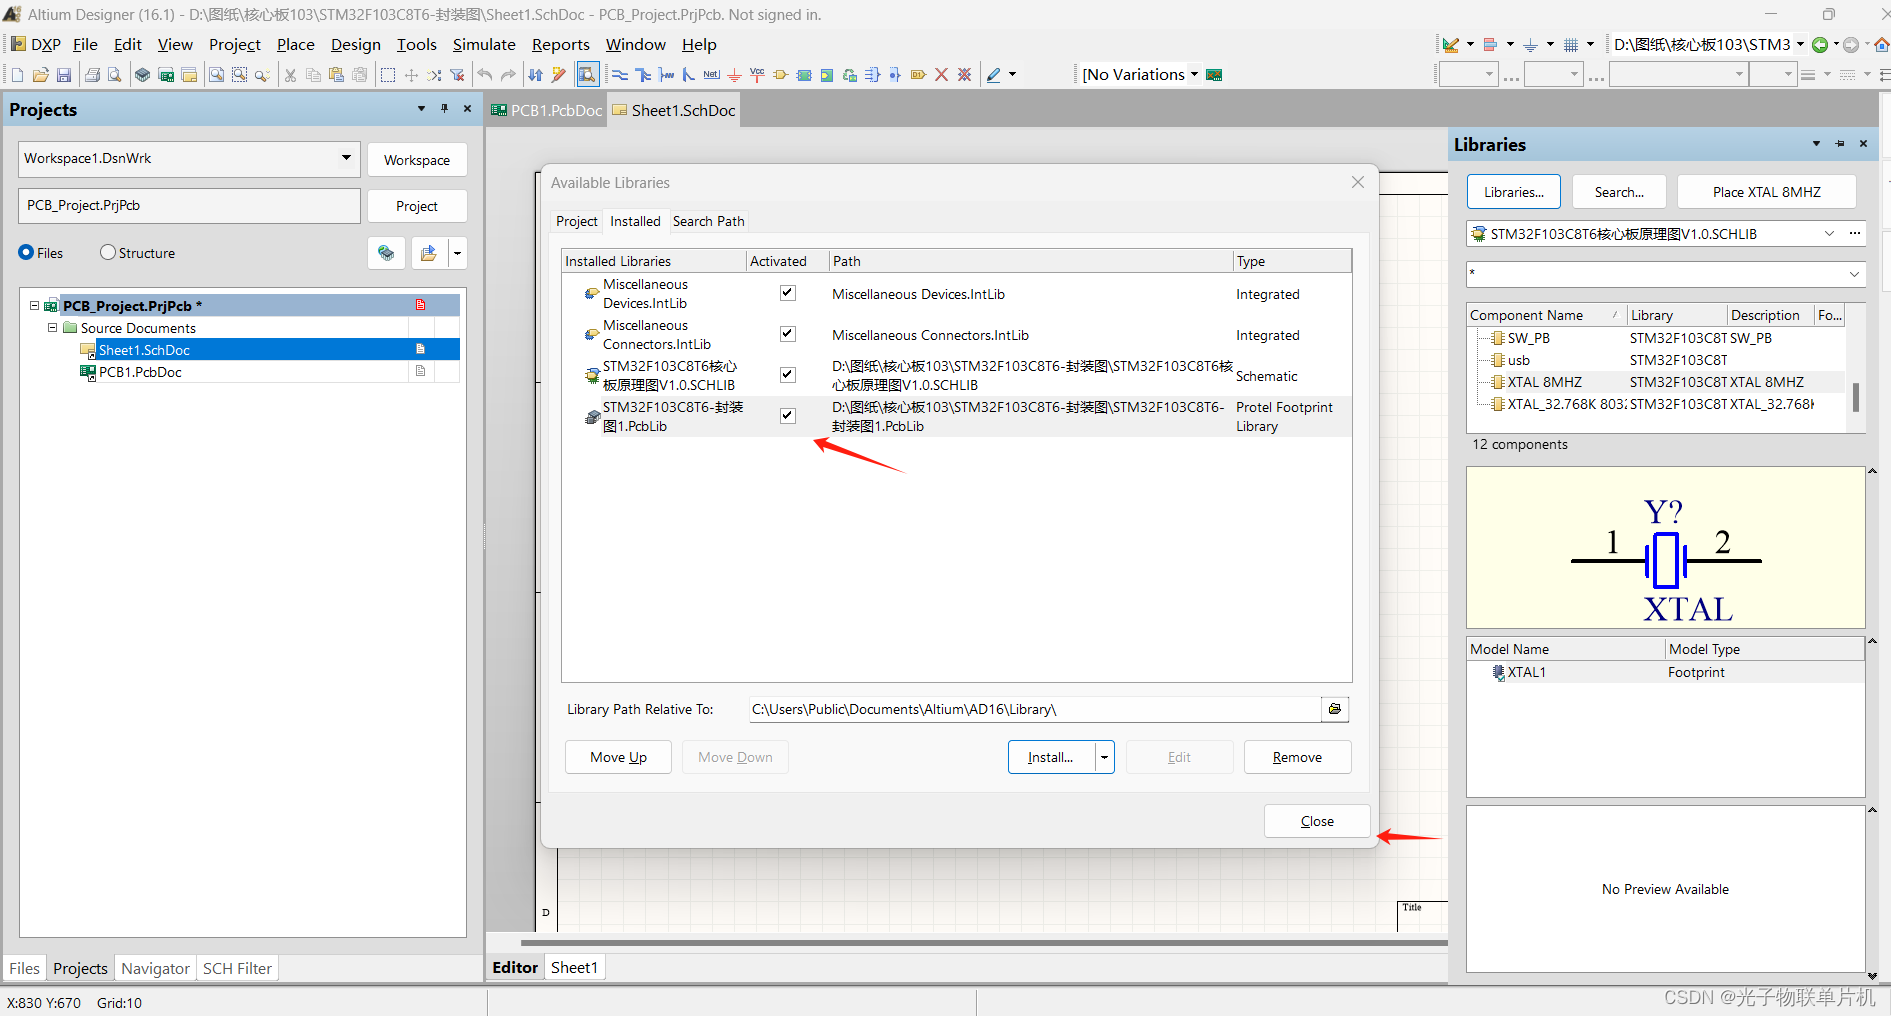Click the ellipsis button beside library selector

1855,234
